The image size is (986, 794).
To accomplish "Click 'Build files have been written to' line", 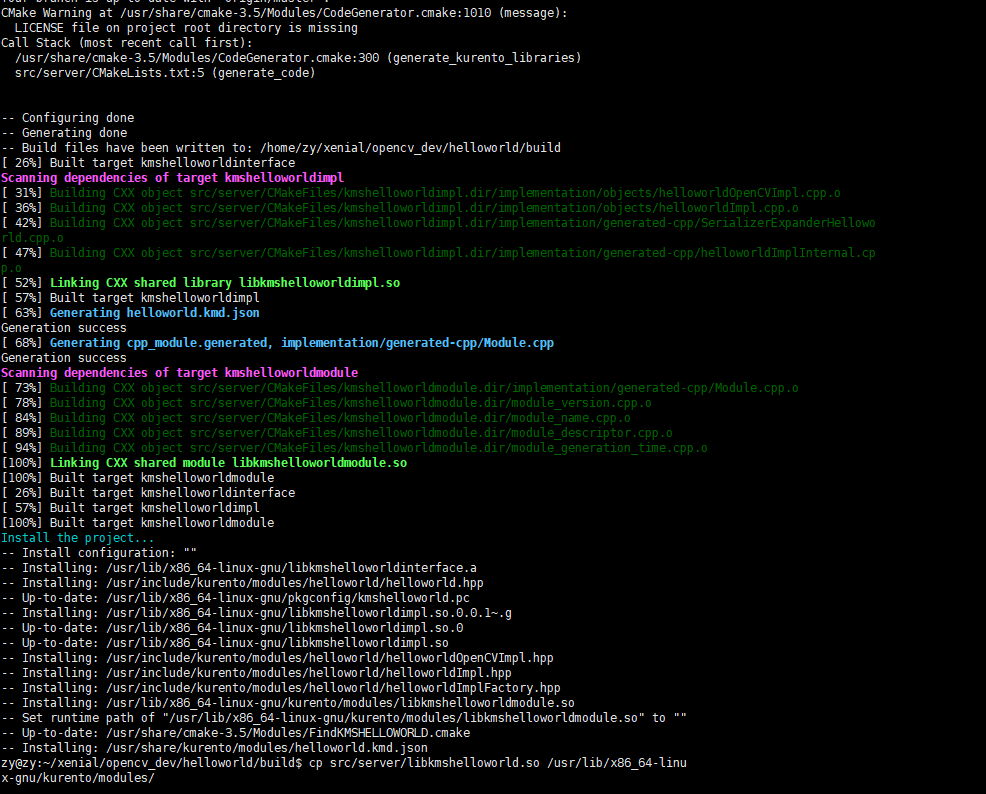I will pyautogui.click(x=281, y=148).
